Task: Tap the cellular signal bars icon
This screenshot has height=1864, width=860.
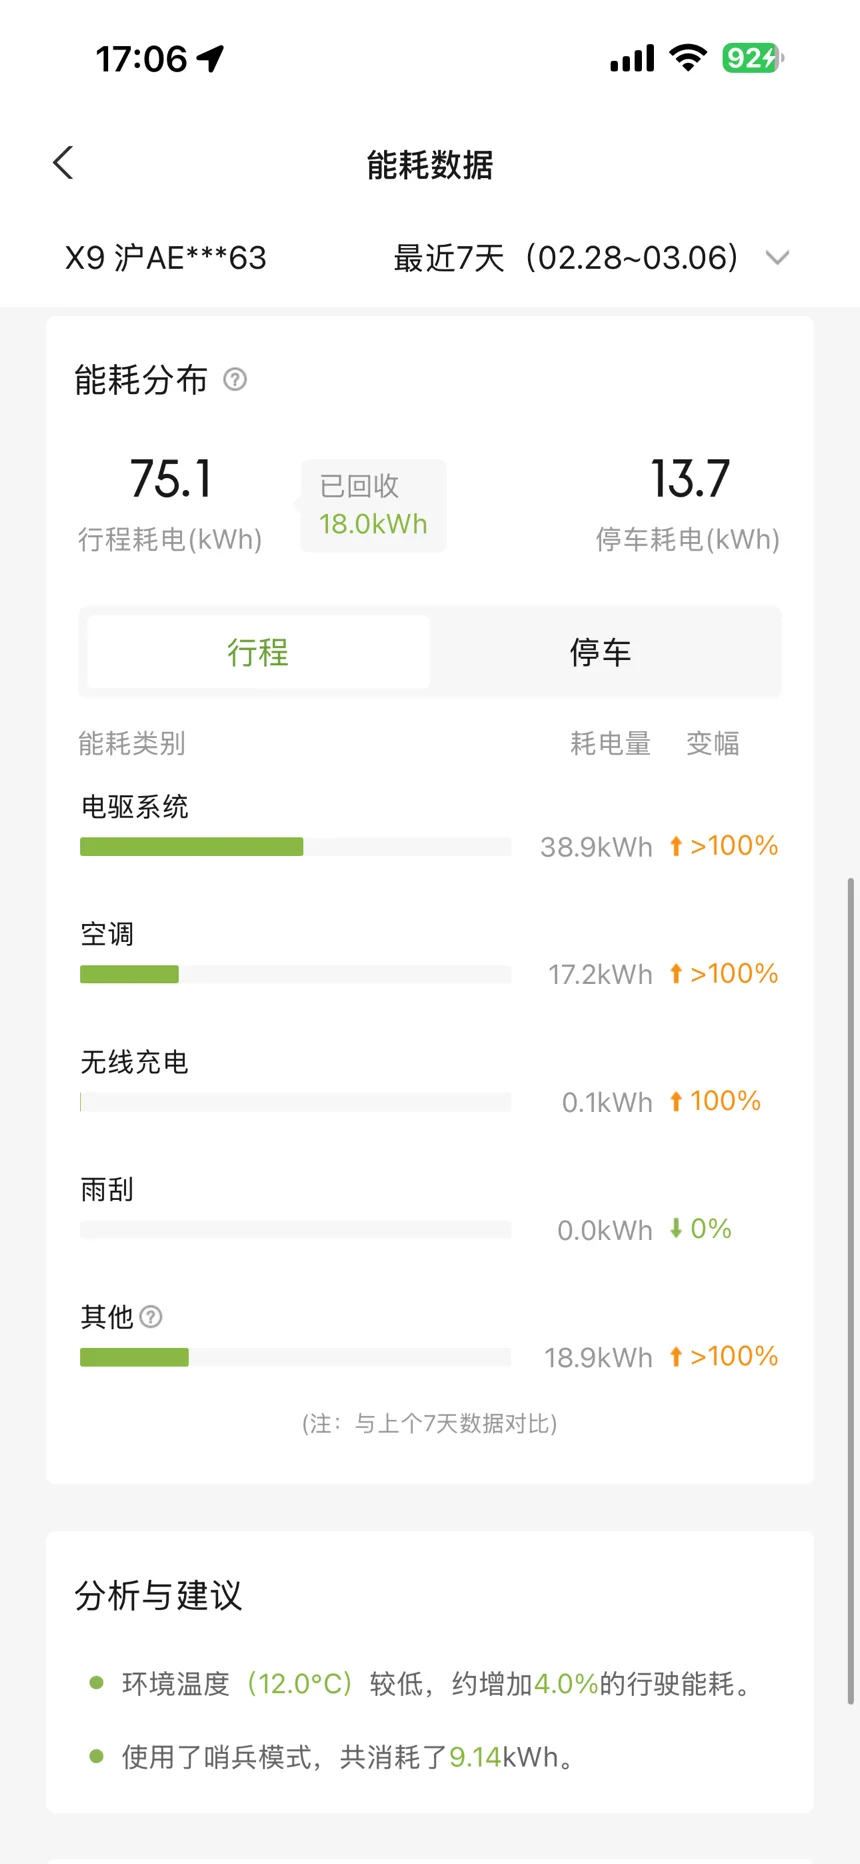Action: (632, 59)
